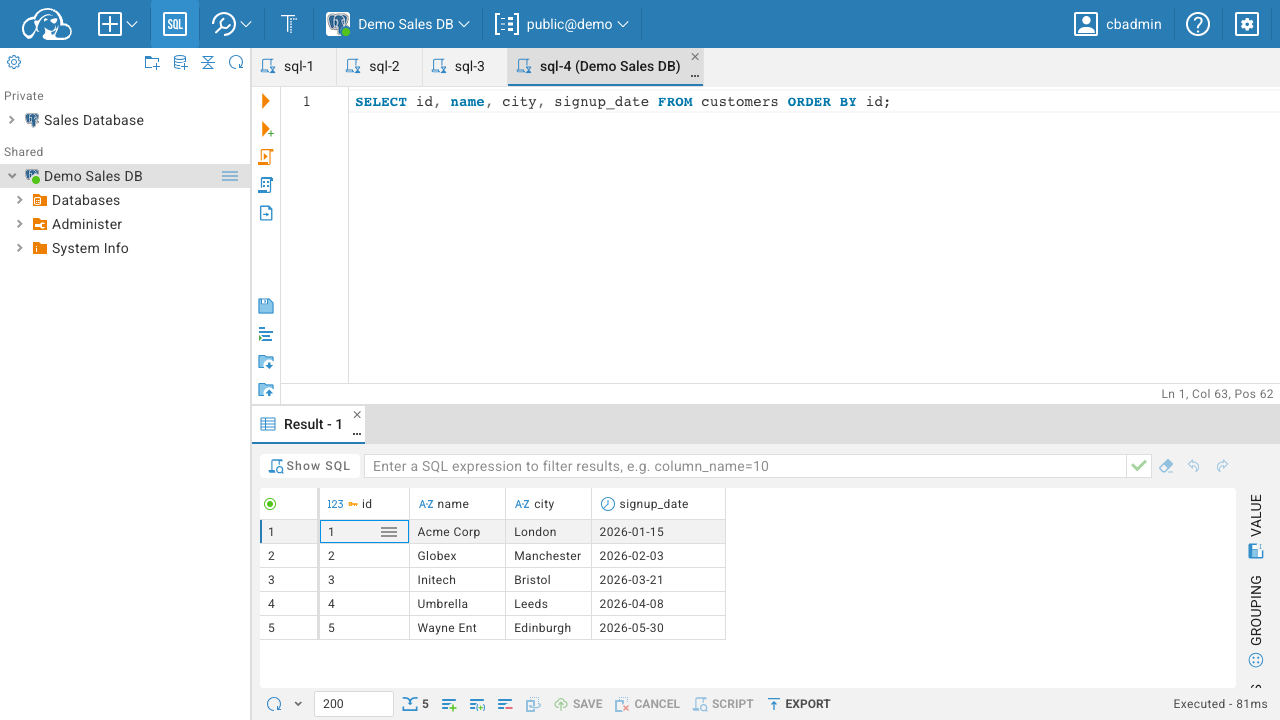Click the row count fetch icon showing 5
Viewport: 1280px width, 720px height.
click(416, 704)
